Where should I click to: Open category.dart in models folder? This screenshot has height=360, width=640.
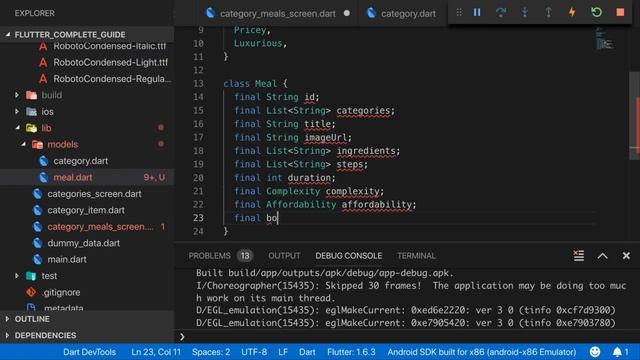(x=80, y=161)
